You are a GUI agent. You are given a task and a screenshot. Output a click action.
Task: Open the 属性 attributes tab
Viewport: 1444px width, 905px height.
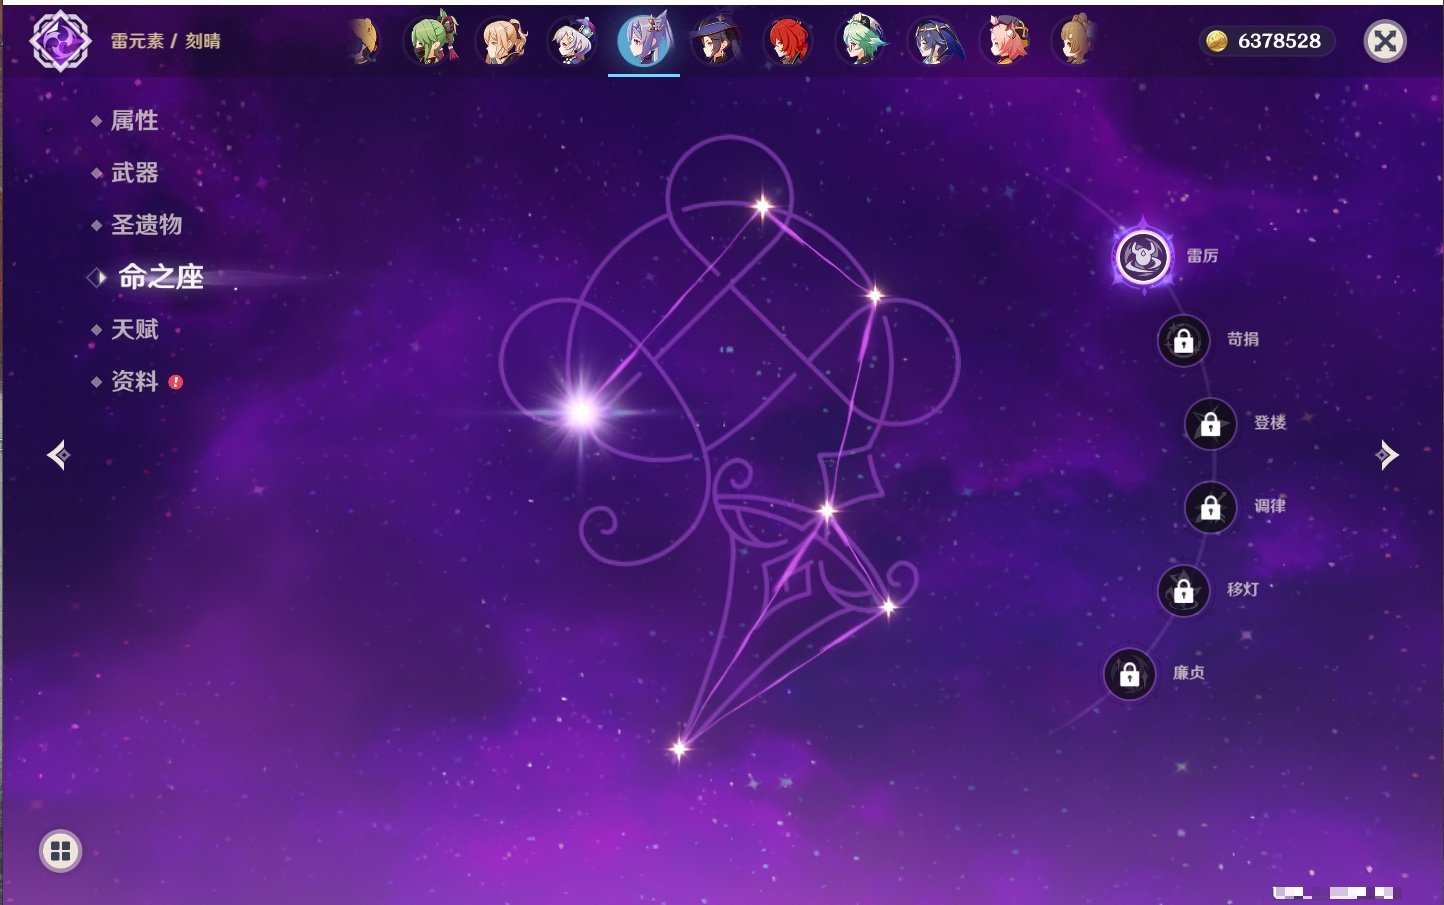134,121
